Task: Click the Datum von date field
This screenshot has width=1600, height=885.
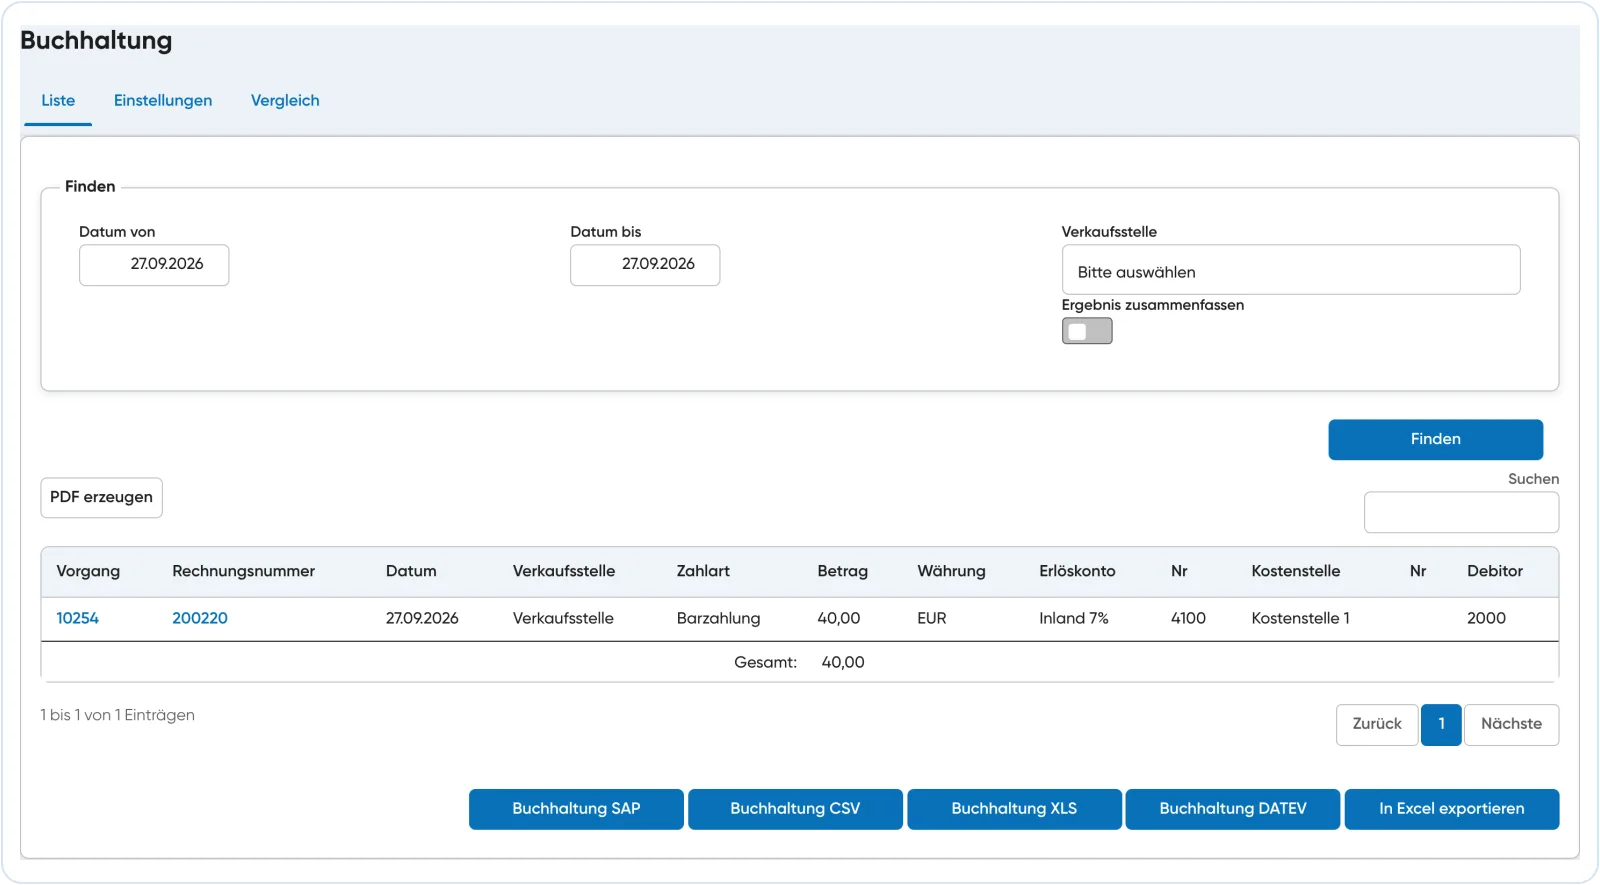Action: [x=154, y=265]
